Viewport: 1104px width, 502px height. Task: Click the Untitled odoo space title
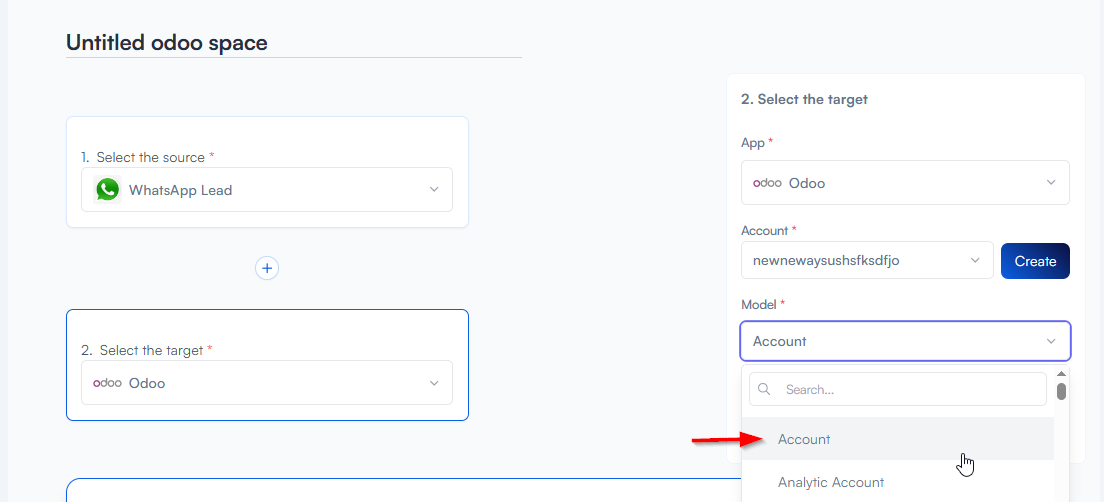[167, 42]
